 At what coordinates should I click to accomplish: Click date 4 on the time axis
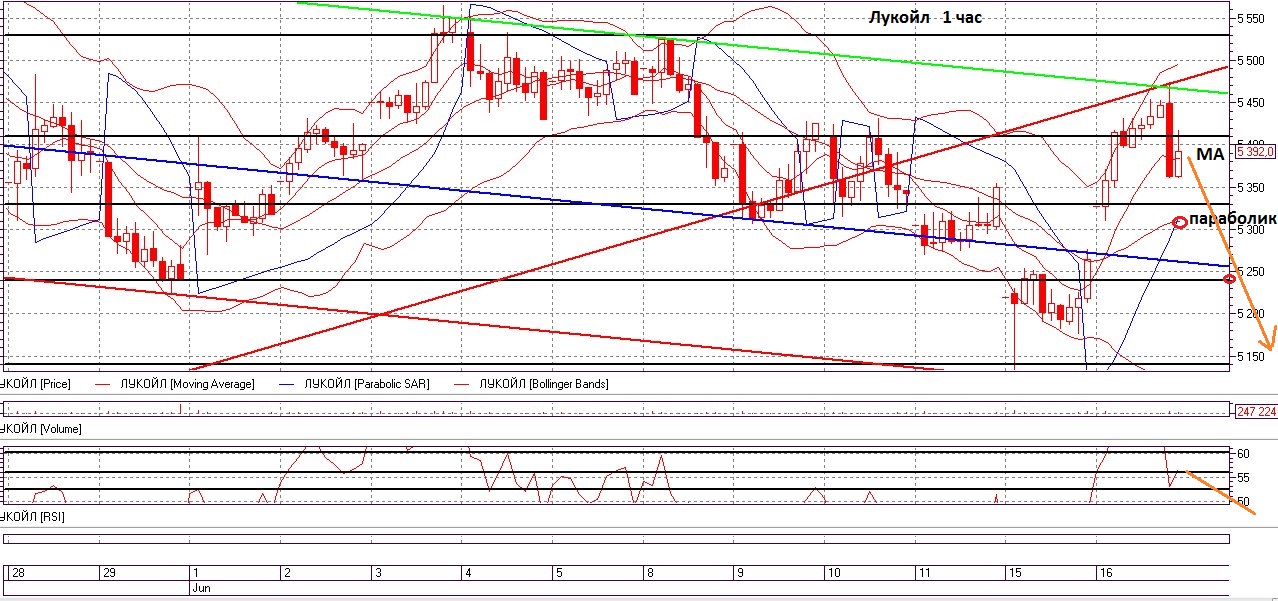coord(467,573)
